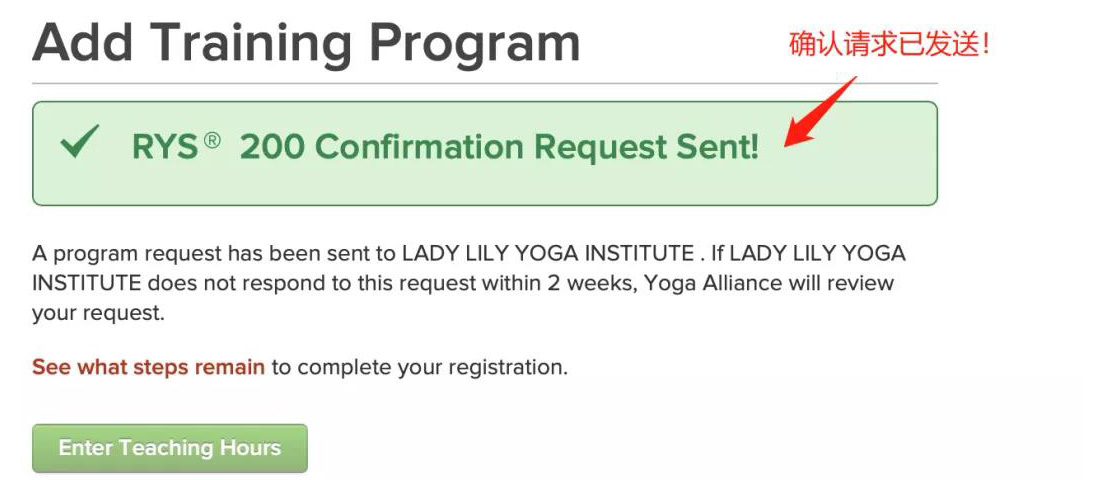Click the red Chinese annotation text
This screenshot has width=1098, height=480.
(889, 45)
